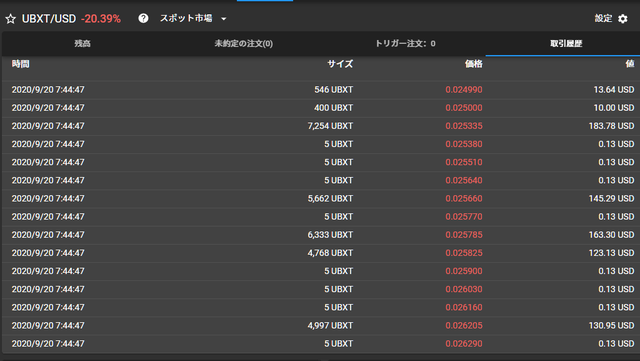Screen dimensions: 640x361
Task: Click price 0.026030
Action: tap(464, 289)
